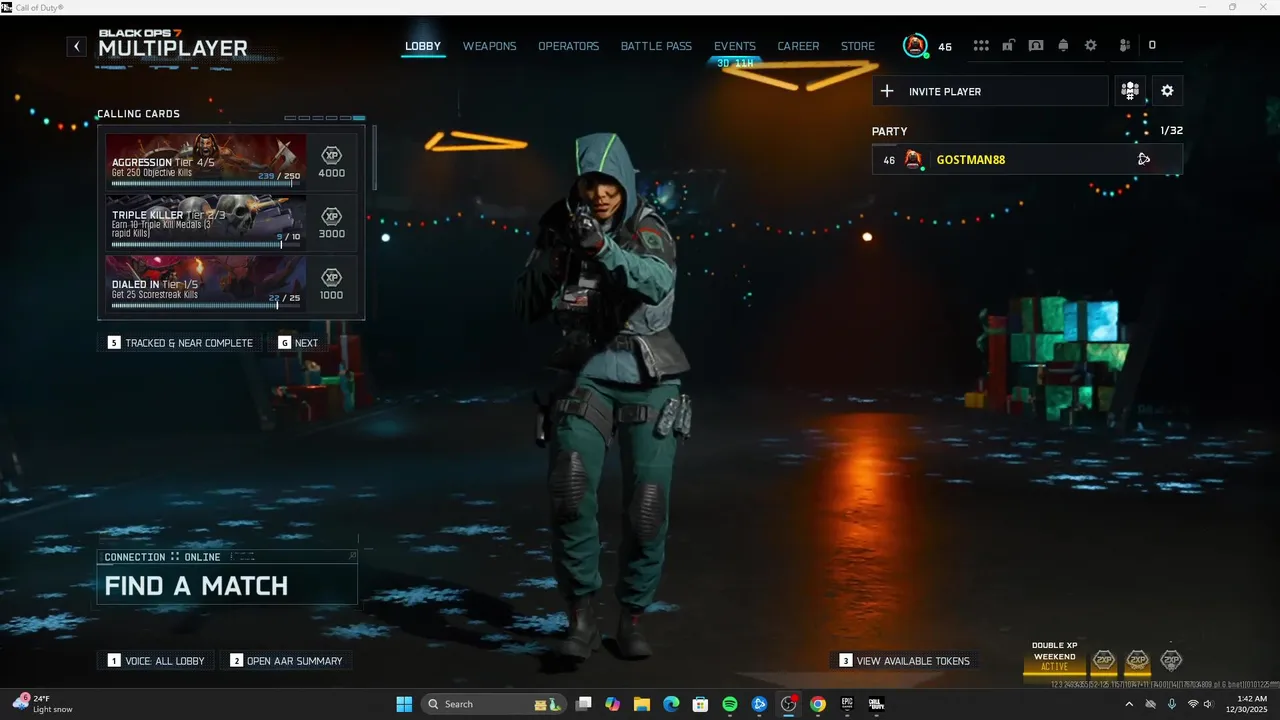Viewport: 1280px width, 720px height.
Task: Toggle Voice: All Lobby setting
Action: (156, 661)
